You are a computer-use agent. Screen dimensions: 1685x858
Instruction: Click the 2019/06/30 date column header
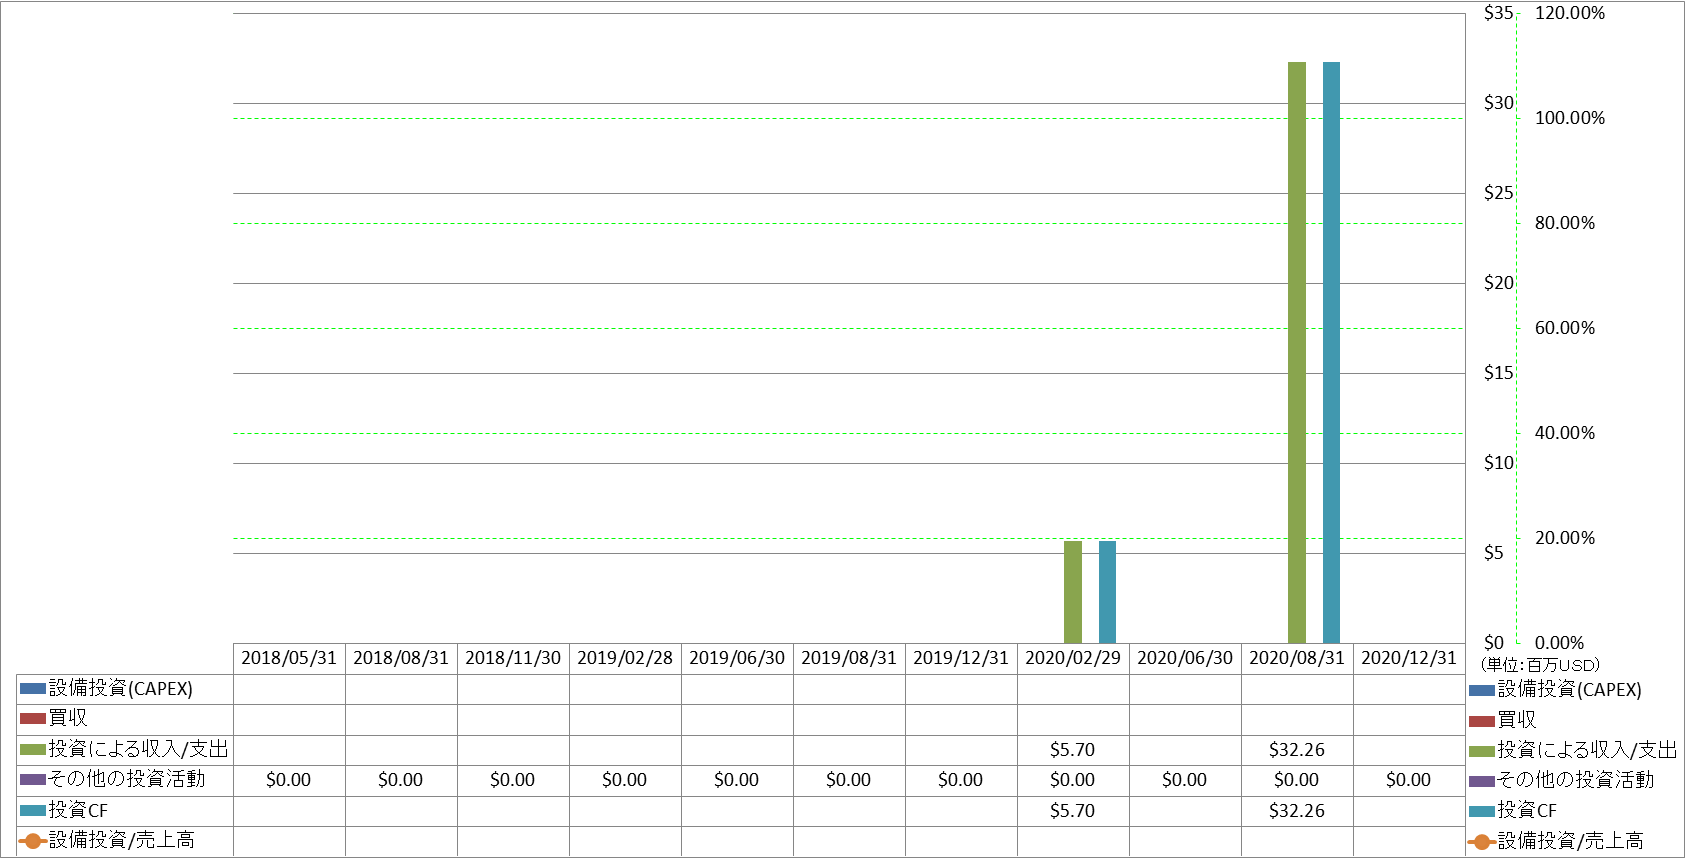737,658
